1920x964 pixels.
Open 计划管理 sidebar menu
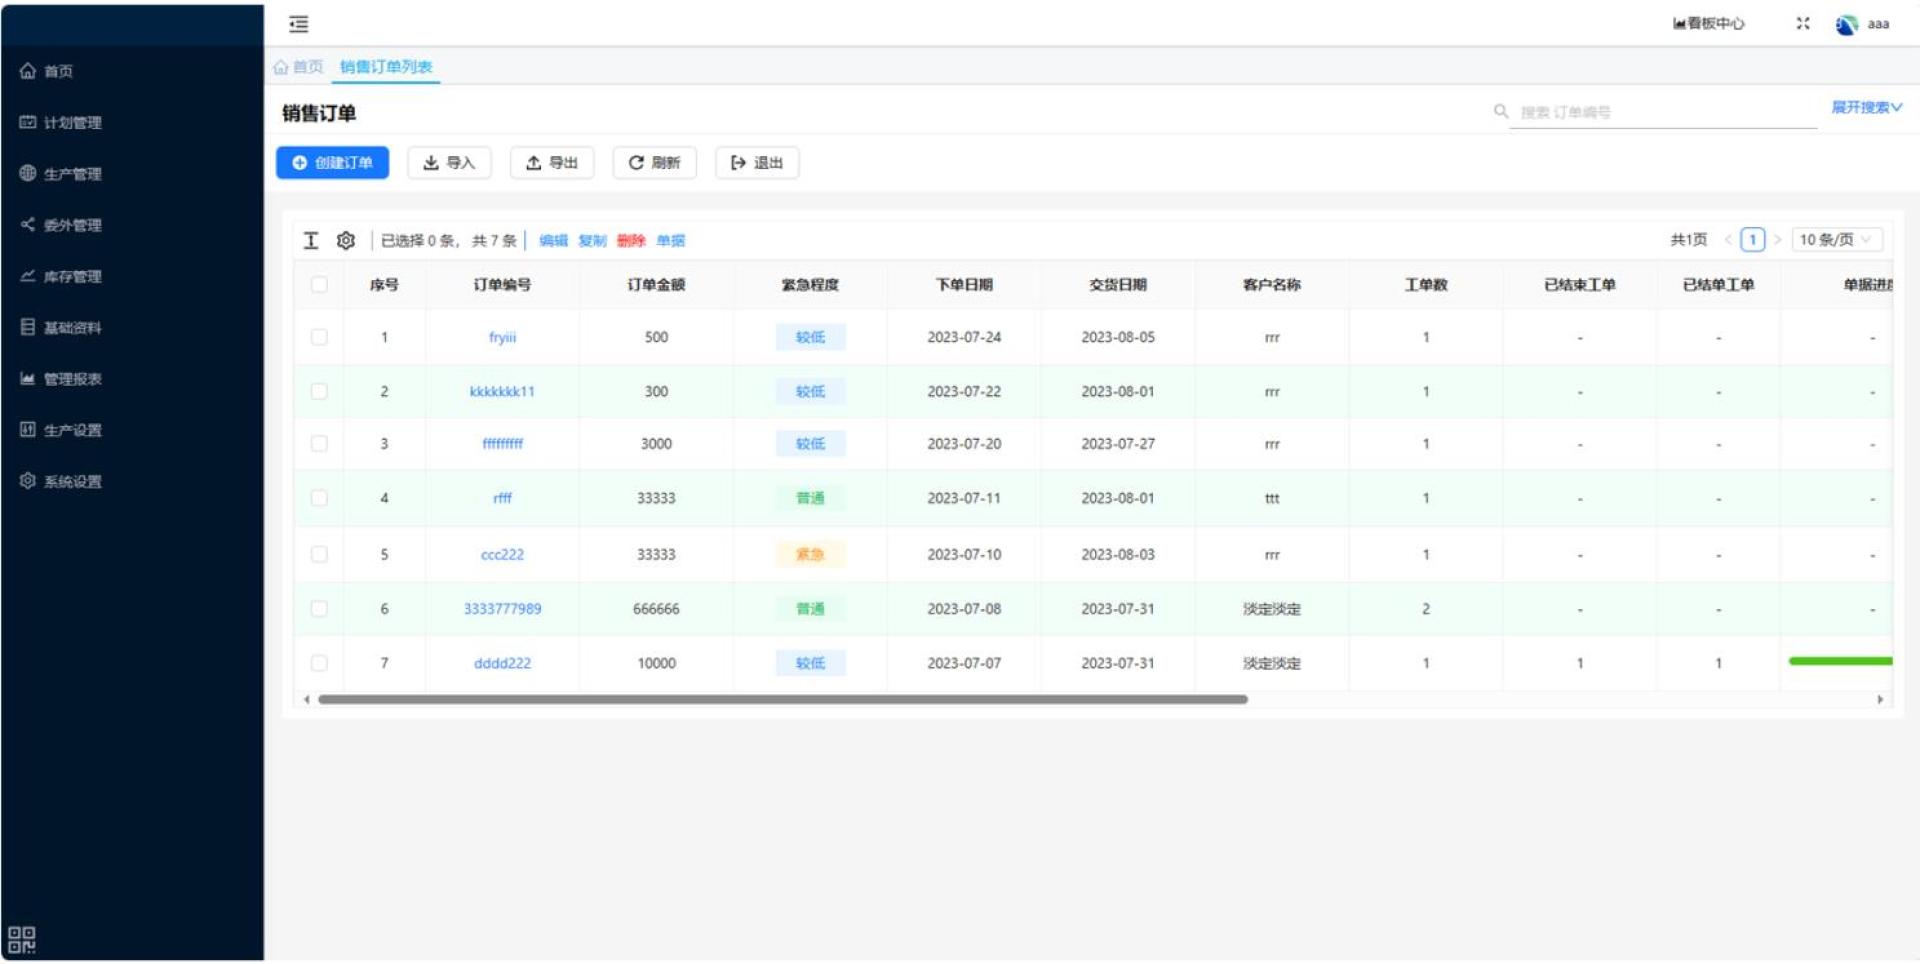click(60, 122)
